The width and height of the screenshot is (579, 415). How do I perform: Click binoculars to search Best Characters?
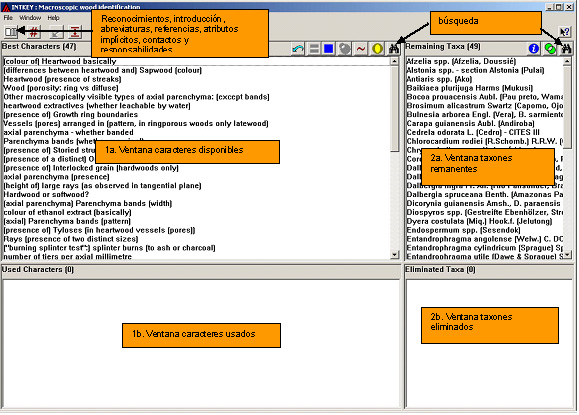(x=394, y=48)
